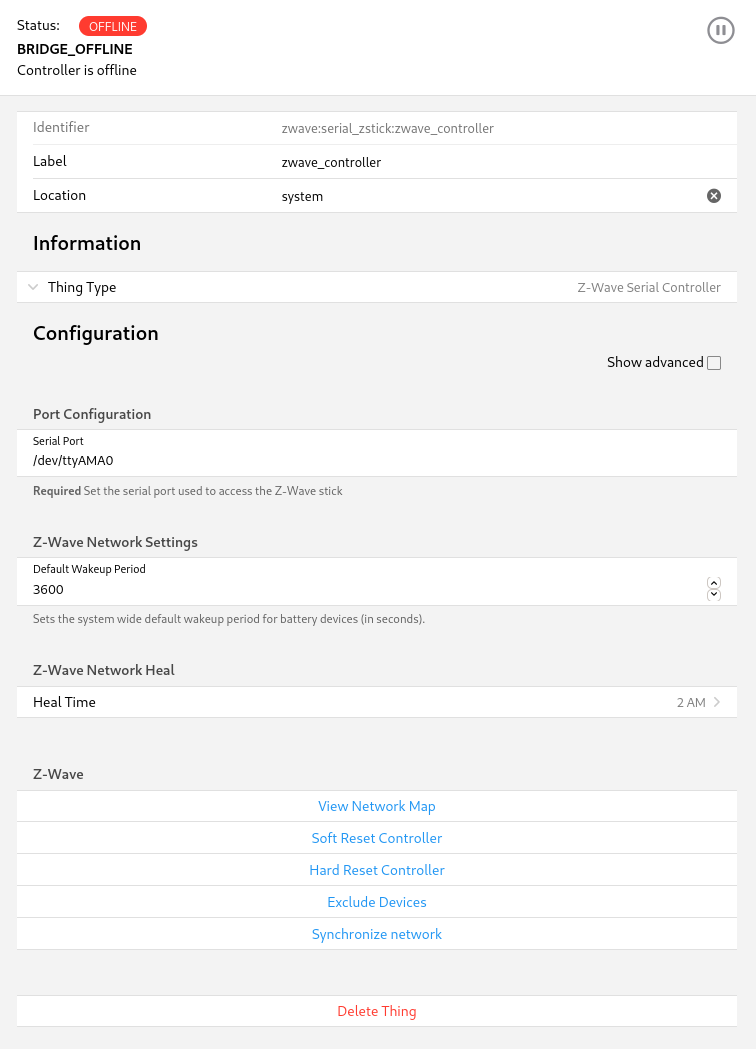Click the Thing Type row label
Image resolution: width=756 pixels, height=1049 pixels.
(82, 287)
